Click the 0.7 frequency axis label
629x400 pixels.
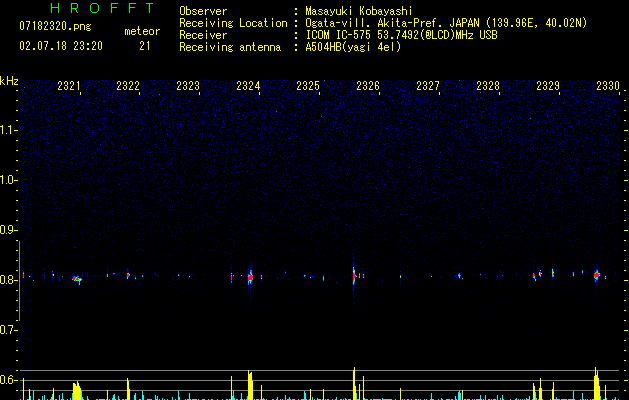tap(7, 330)
